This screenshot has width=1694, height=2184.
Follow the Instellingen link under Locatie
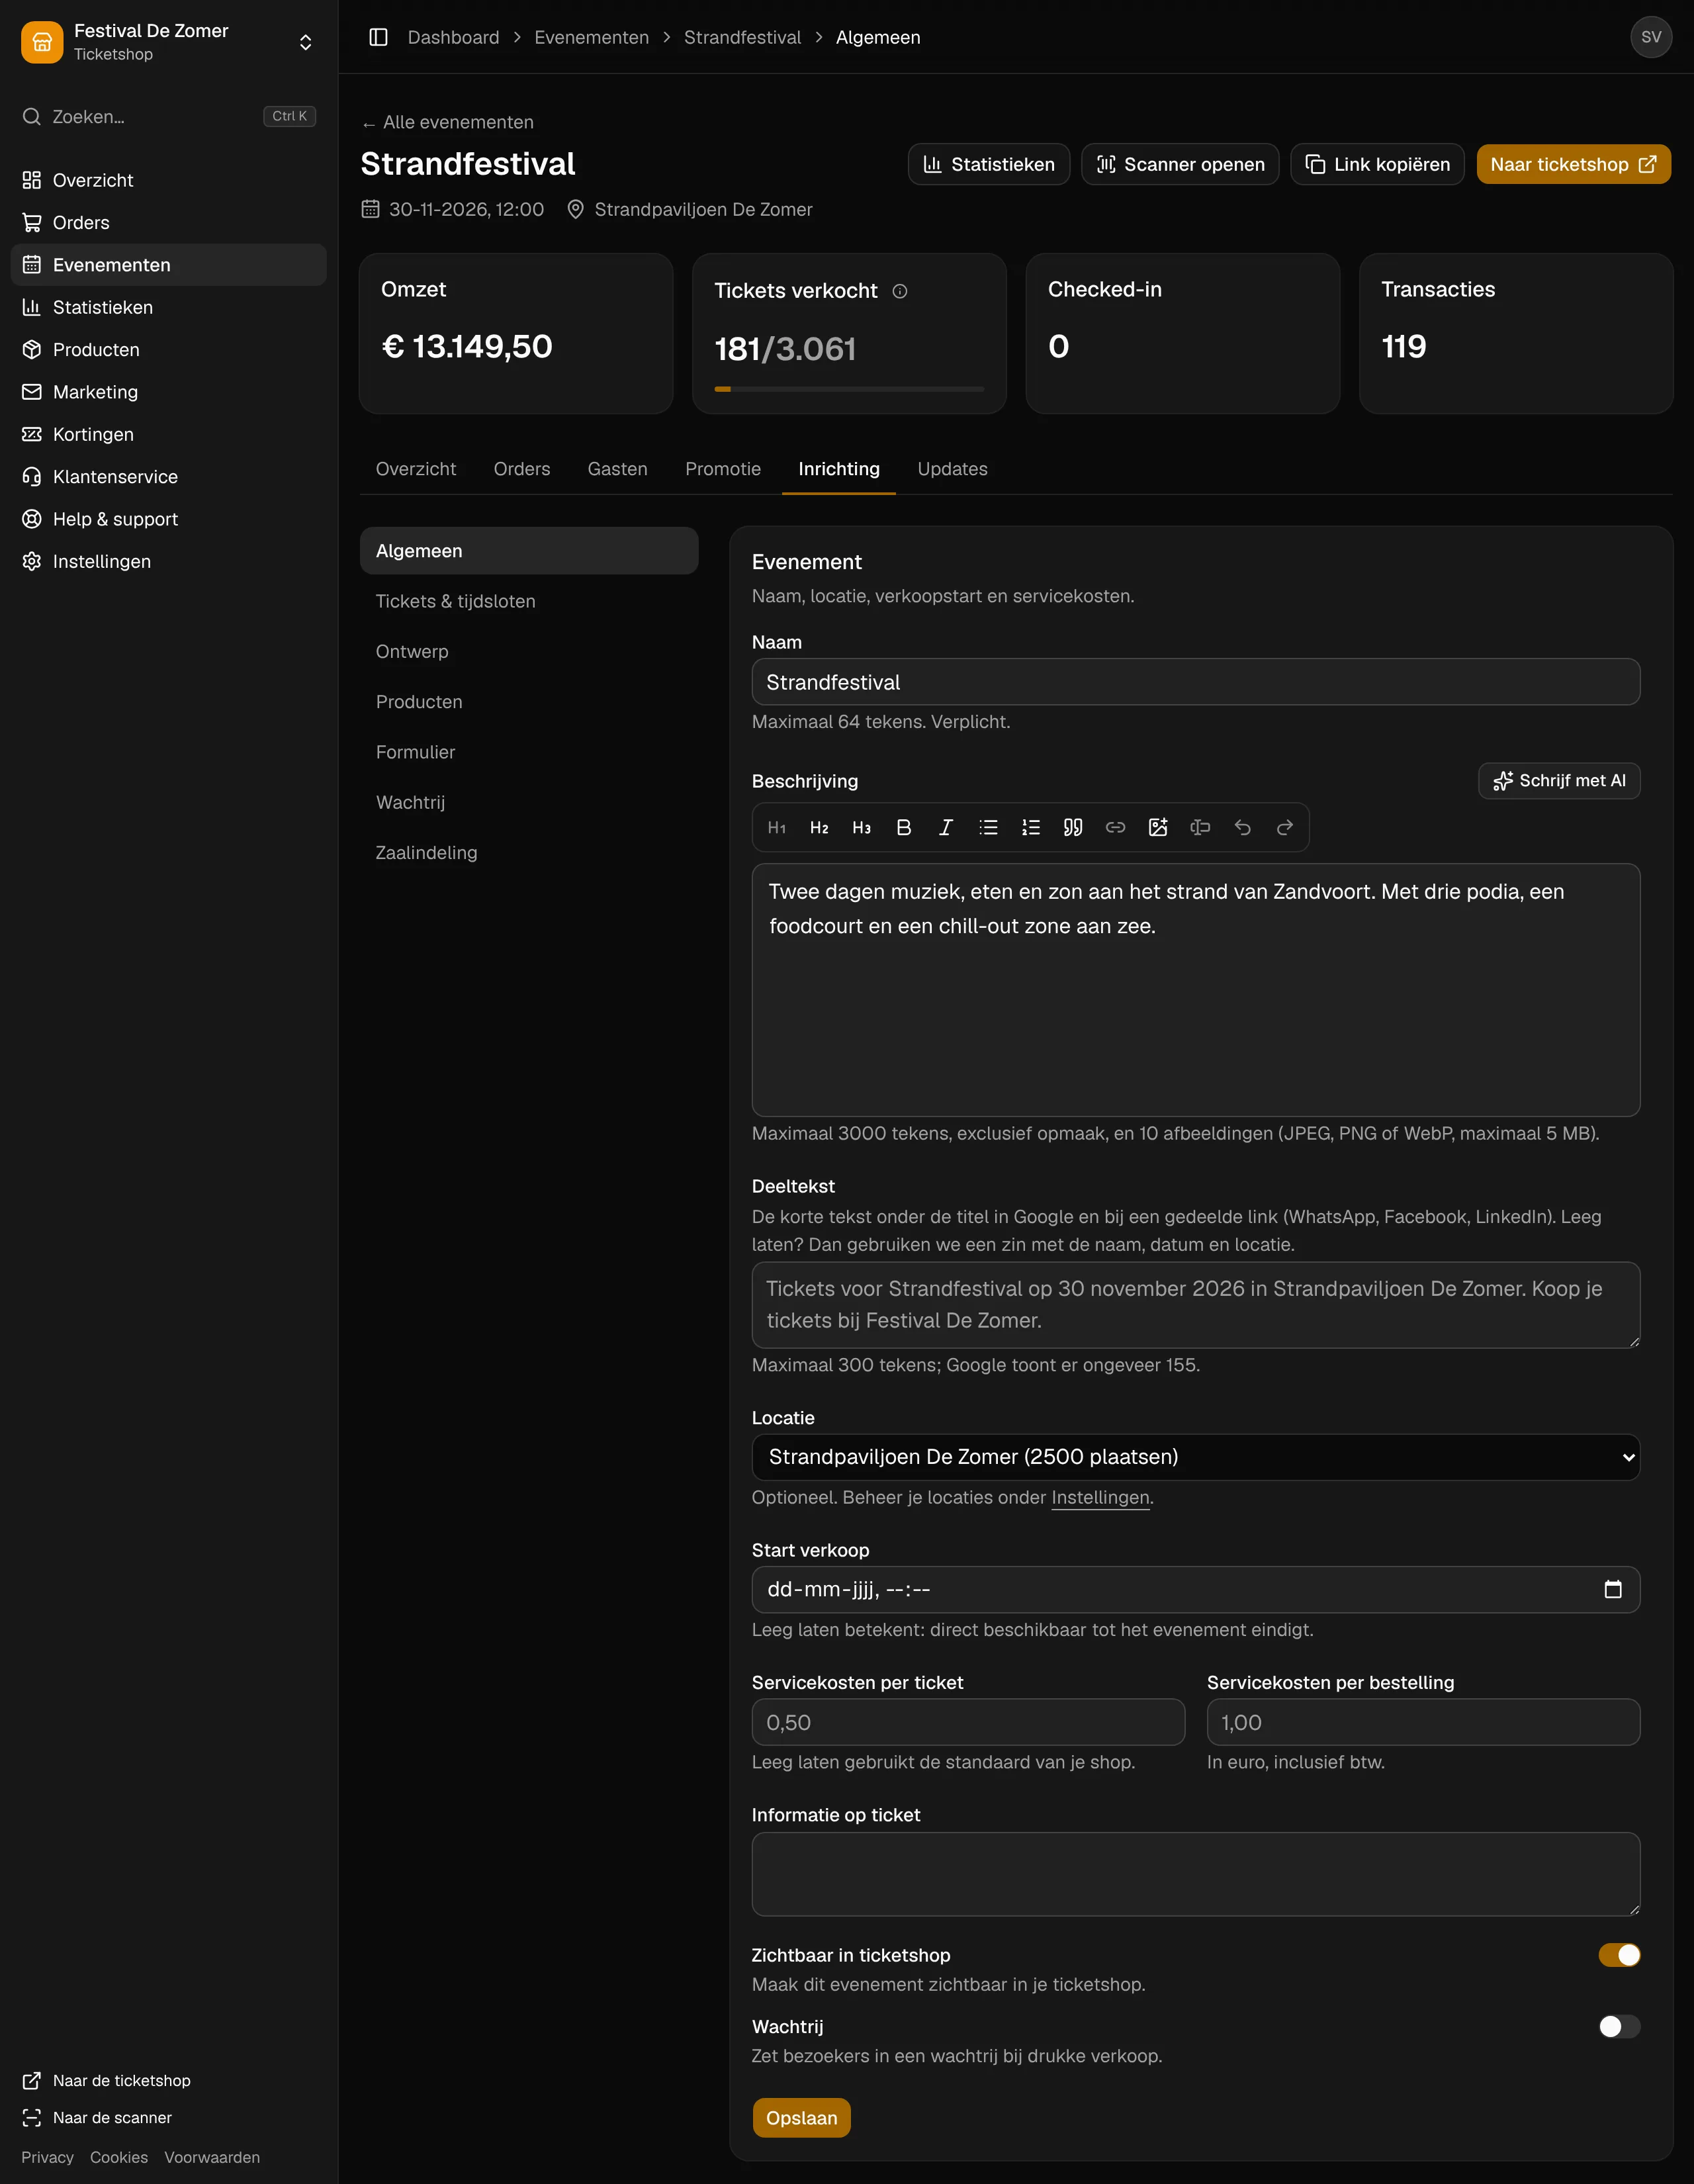tap(1100, 1497)
